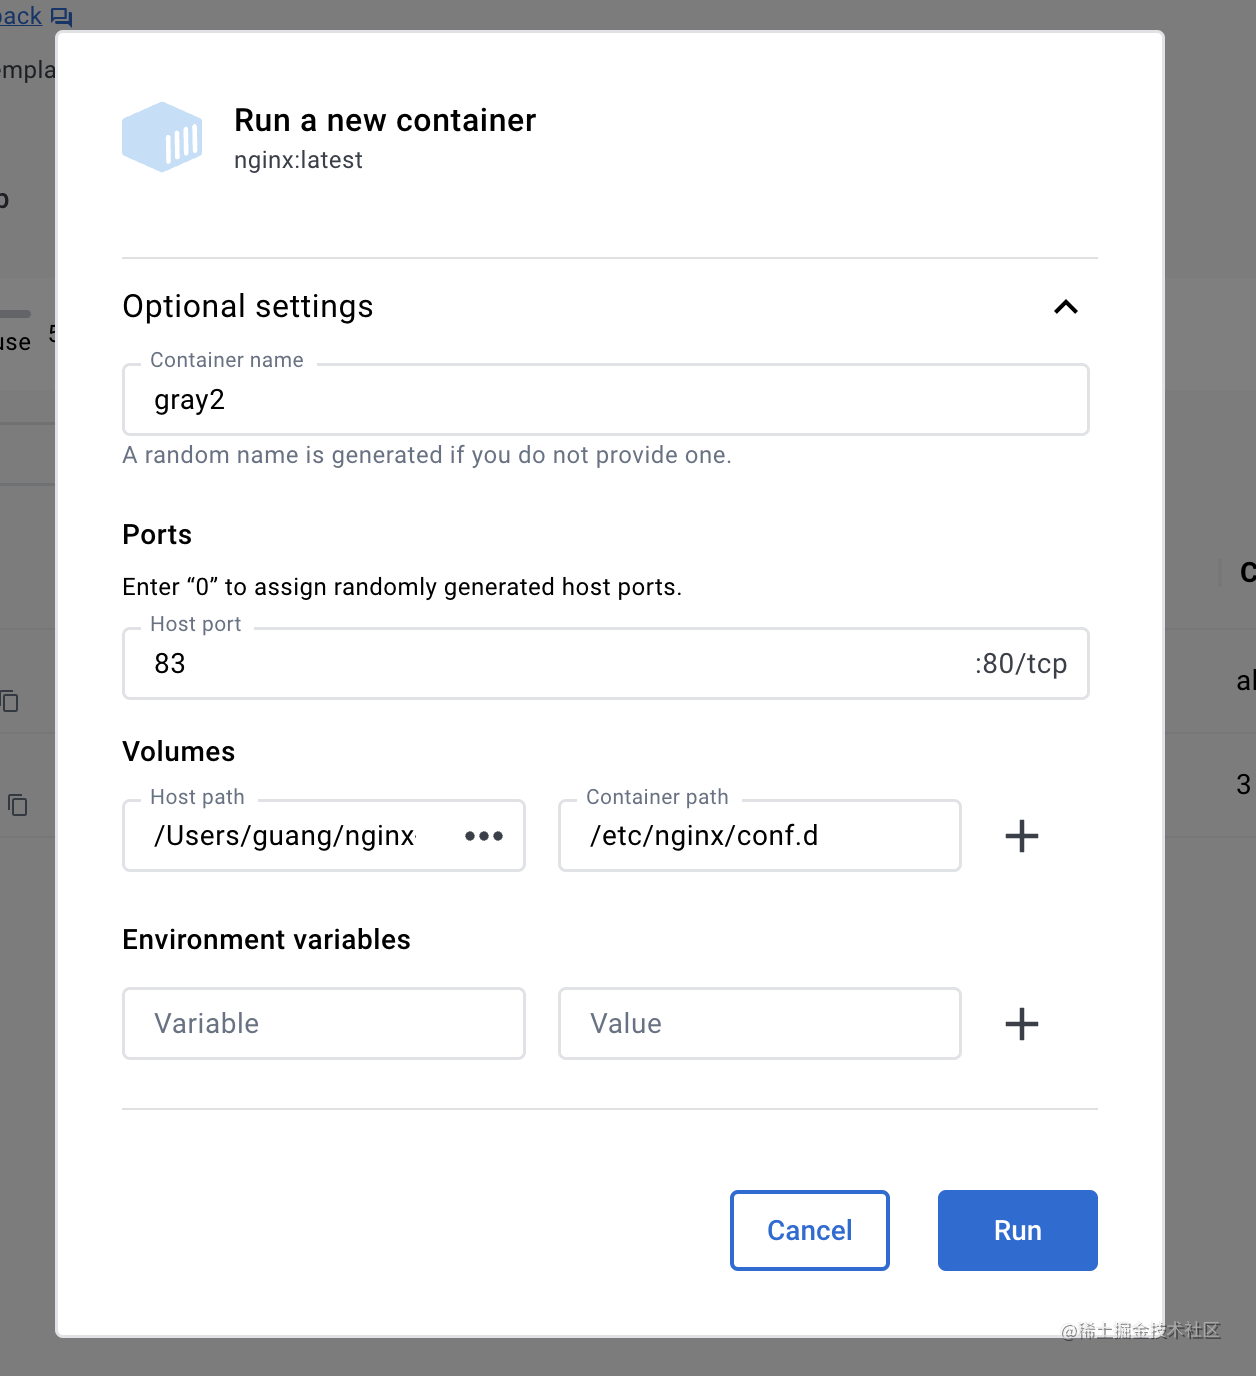The image size is (1256, 1376).
Task: Focus the Container name field with gray2
Action: click(605, 400)
